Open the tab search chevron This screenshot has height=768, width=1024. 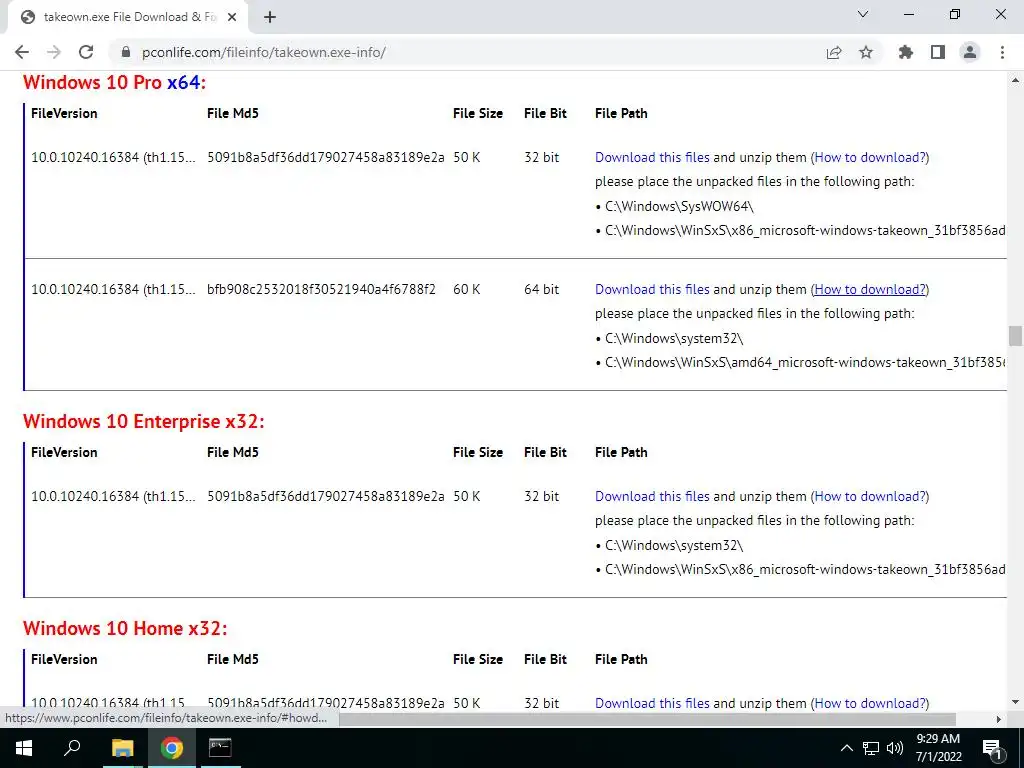click(x=863, y=14)
